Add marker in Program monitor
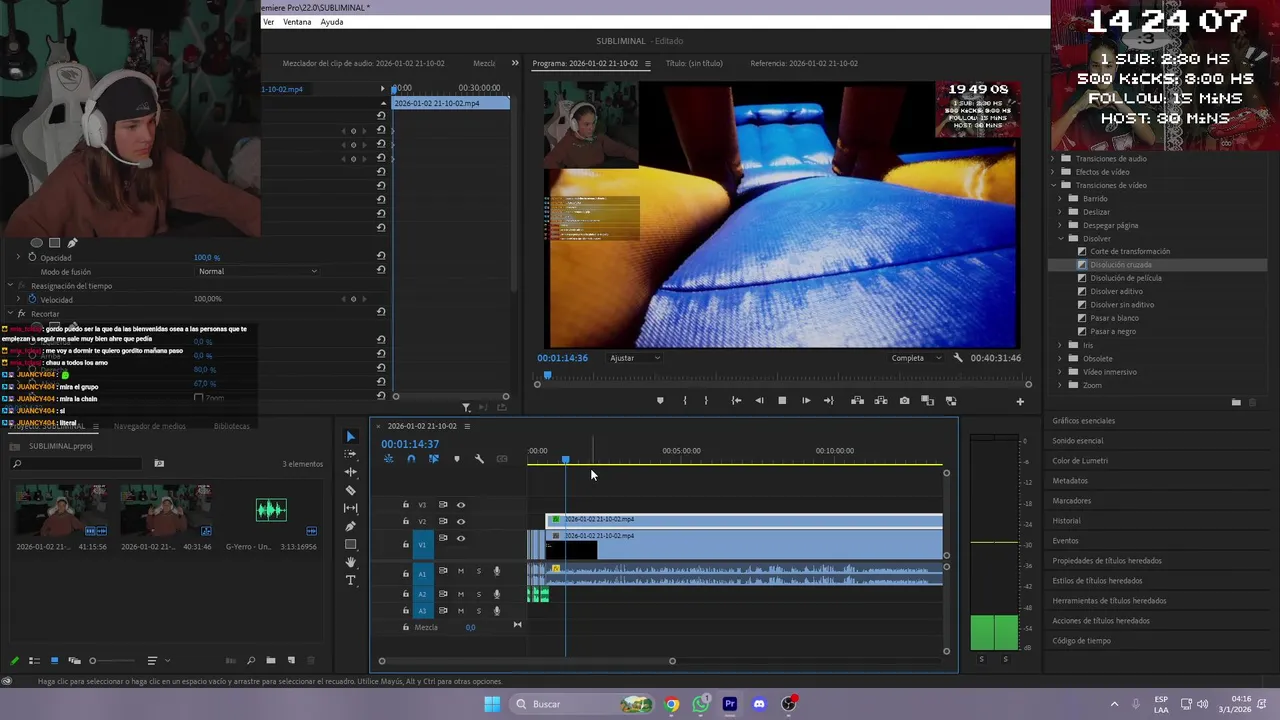Image resolution: width=1280 pixels, height=720 pixels. 660,401
